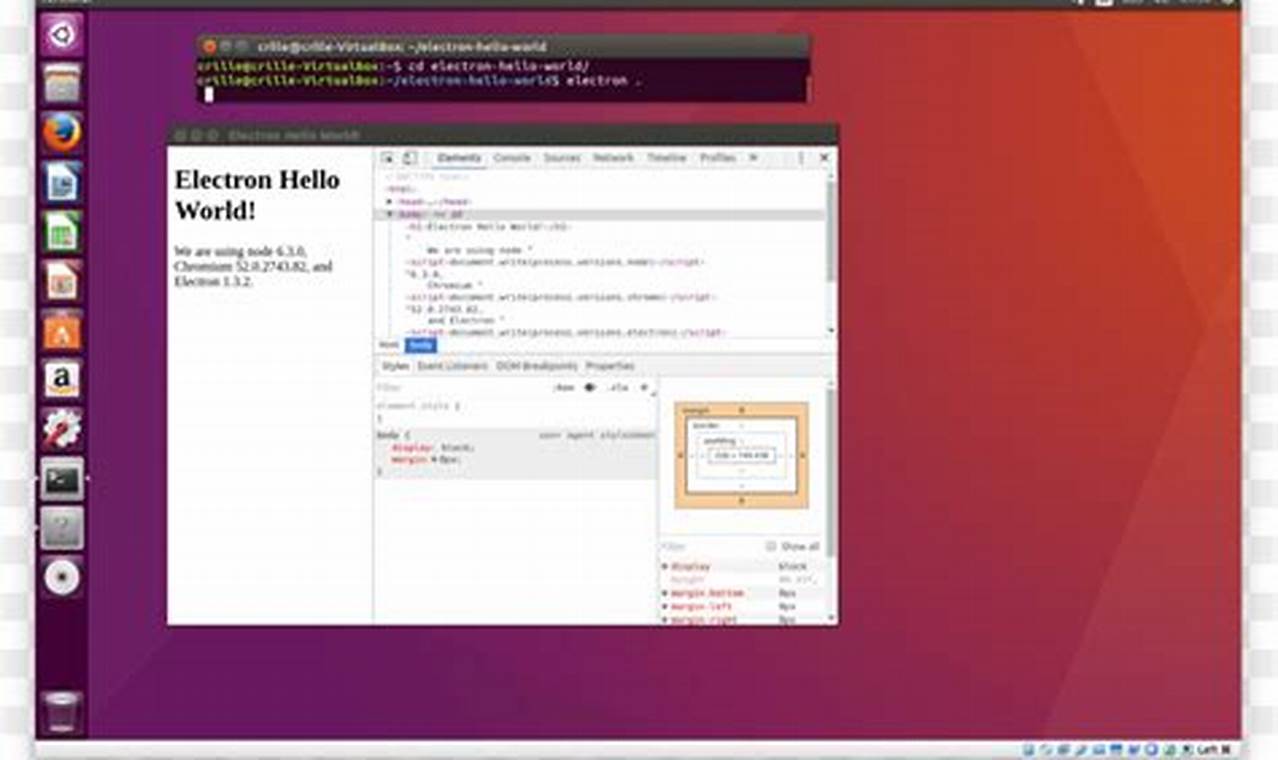Toggle element states with the :hov button

point(566,387)
